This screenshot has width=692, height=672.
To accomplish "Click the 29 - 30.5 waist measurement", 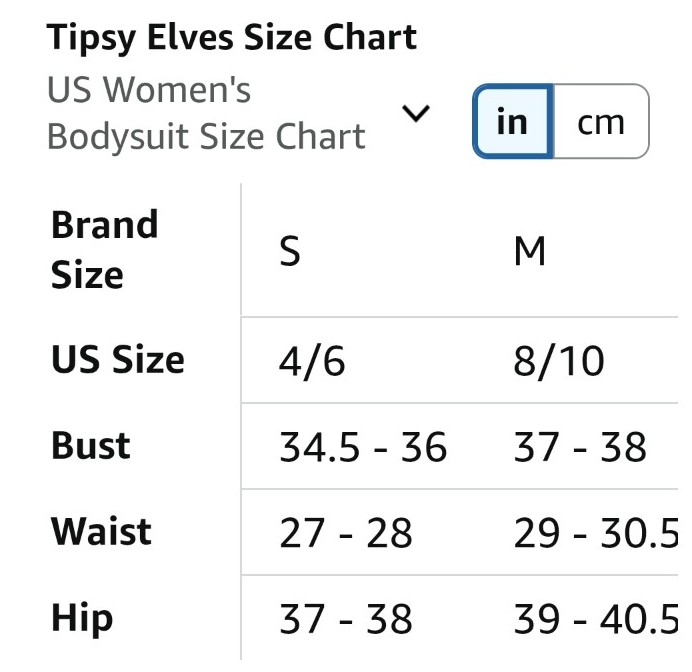I will pyautogui.click(x=596, y=533).
